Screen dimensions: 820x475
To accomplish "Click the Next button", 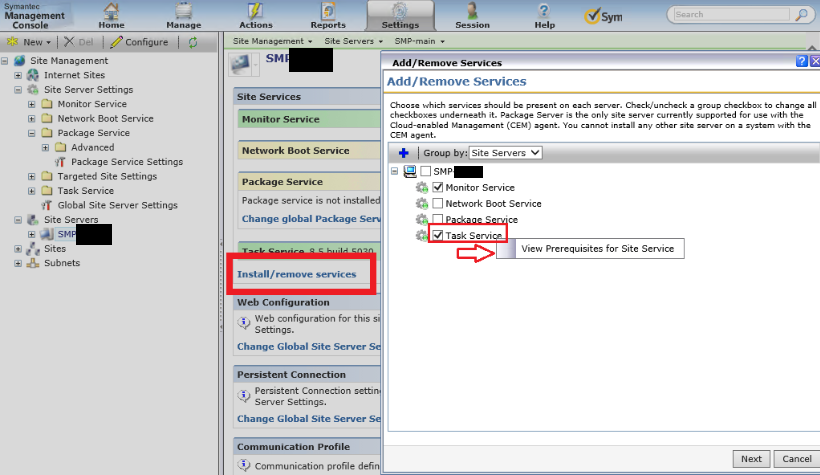I will pyautogui.click(x=751, y=459).
